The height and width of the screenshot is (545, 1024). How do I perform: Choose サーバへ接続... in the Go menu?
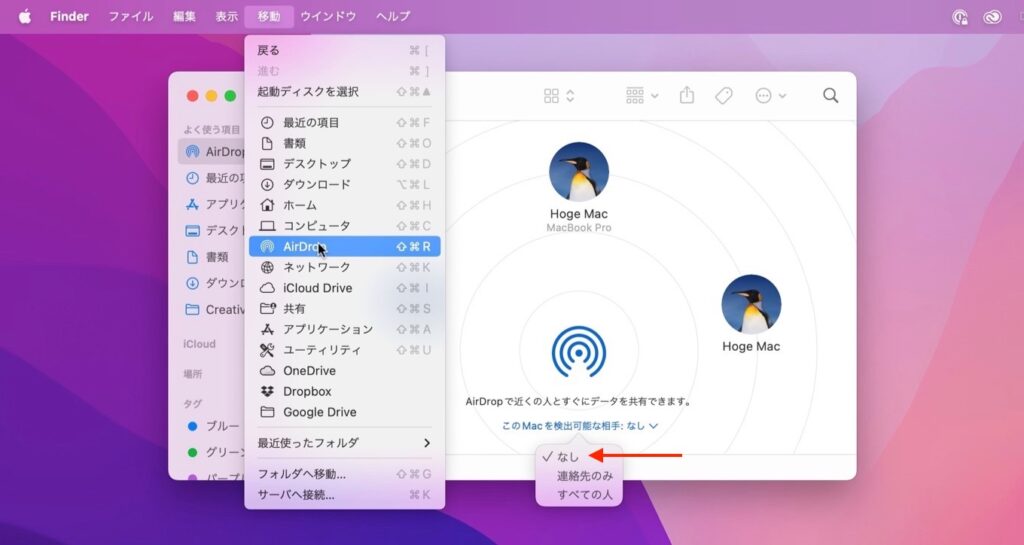tap(344, 495)
